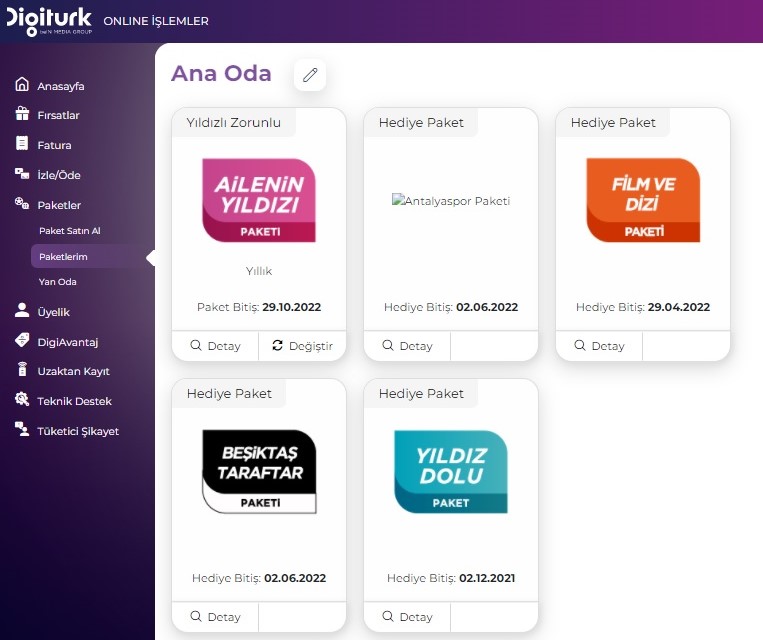Viewport: 763px width, 640px height.
Task: Open Uzaktan Kayıt menu item
Action: point(73,371)
